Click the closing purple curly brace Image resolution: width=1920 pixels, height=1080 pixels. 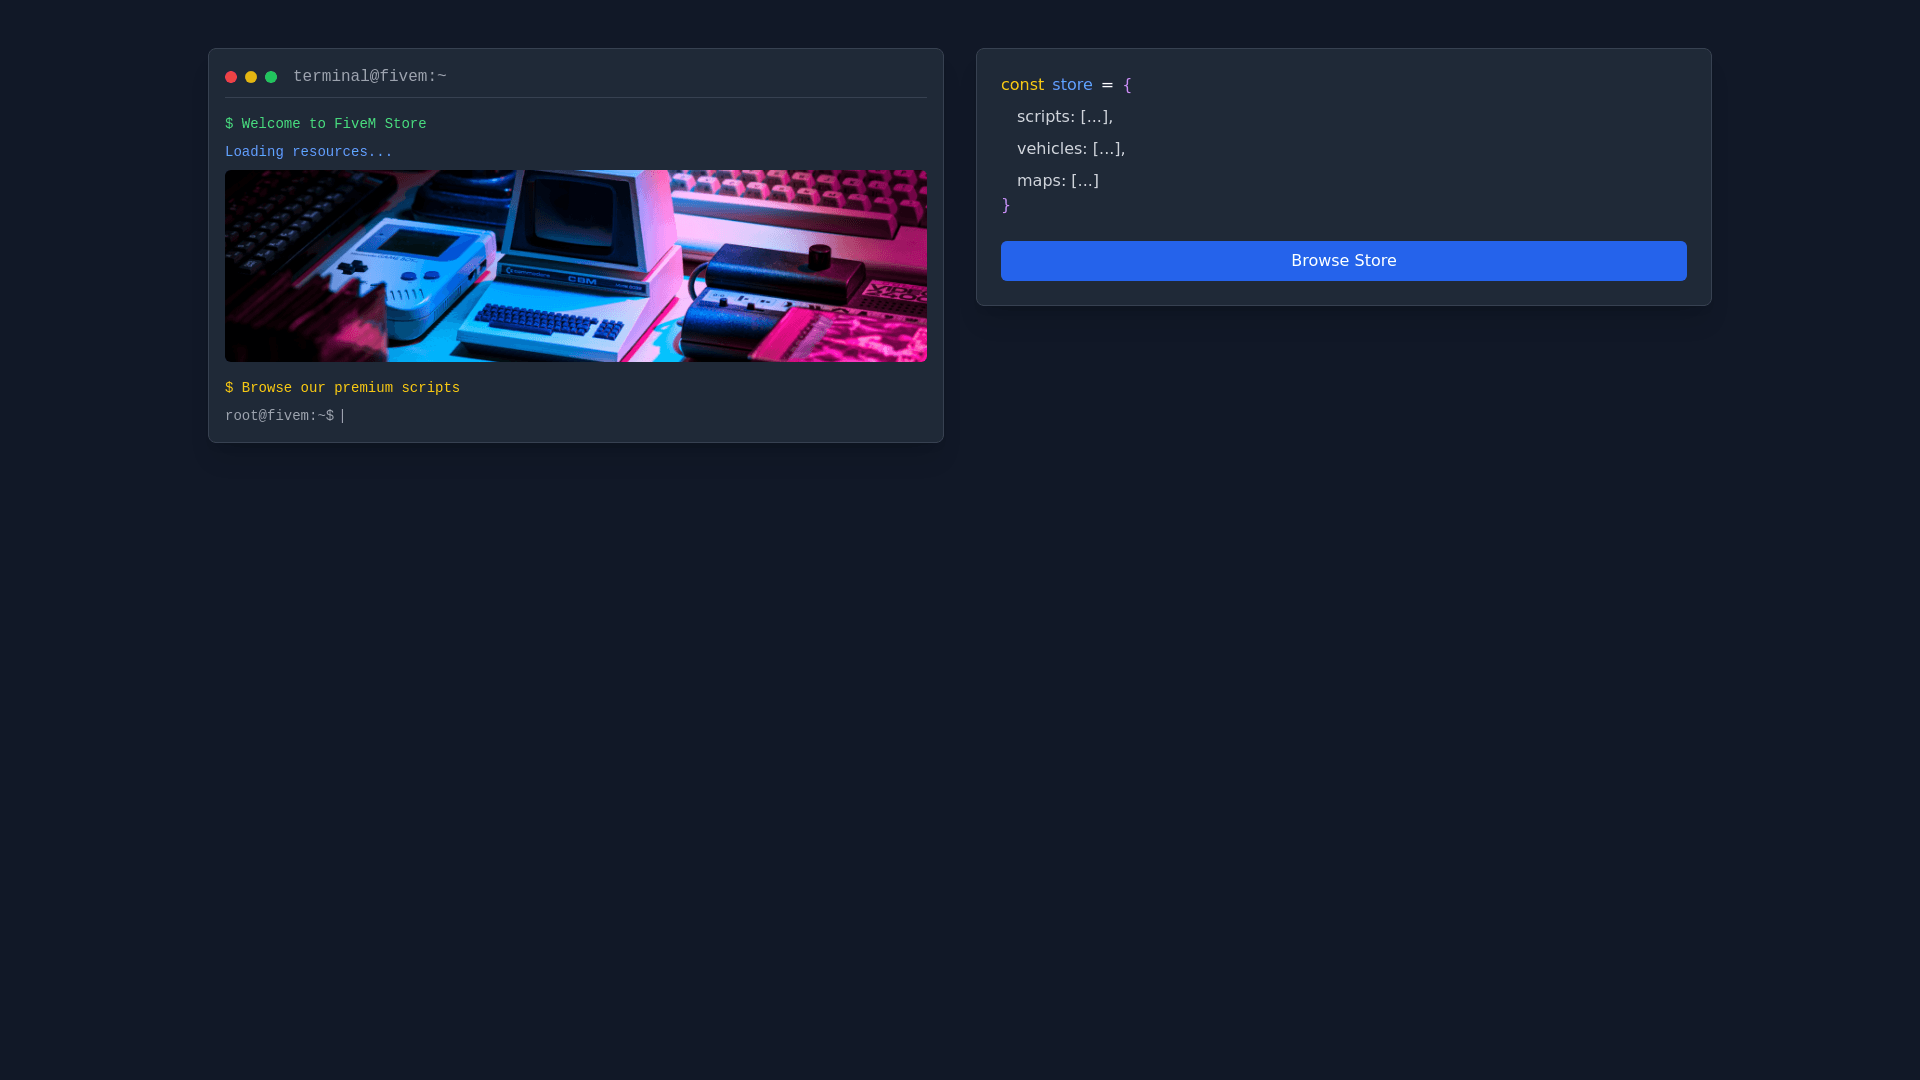tap(1006, 205)
